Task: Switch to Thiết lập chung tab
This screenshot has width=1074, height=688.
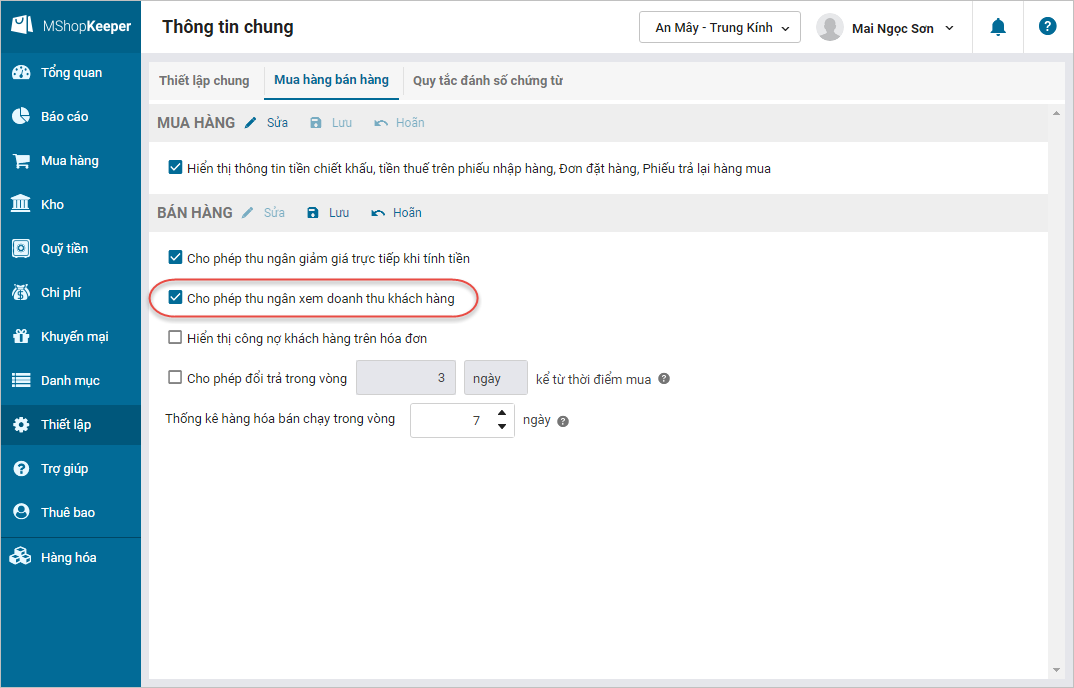Action: tap(204, 80)
